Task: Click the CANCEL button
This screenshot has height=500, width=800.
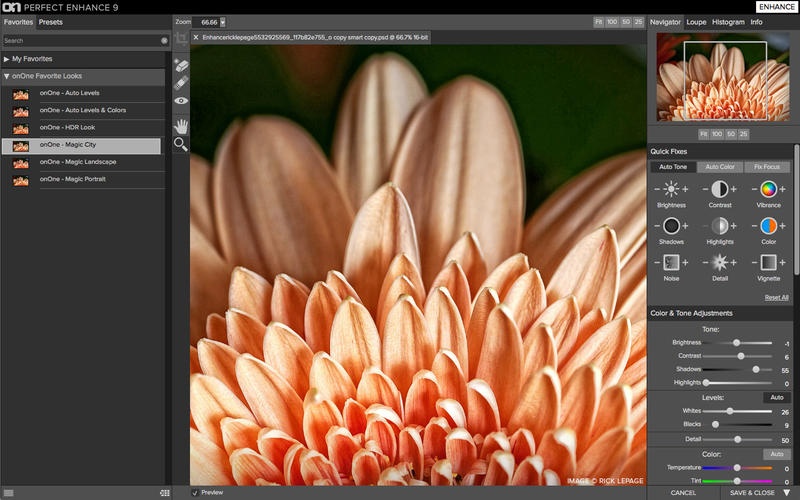Action: point(683,492)
